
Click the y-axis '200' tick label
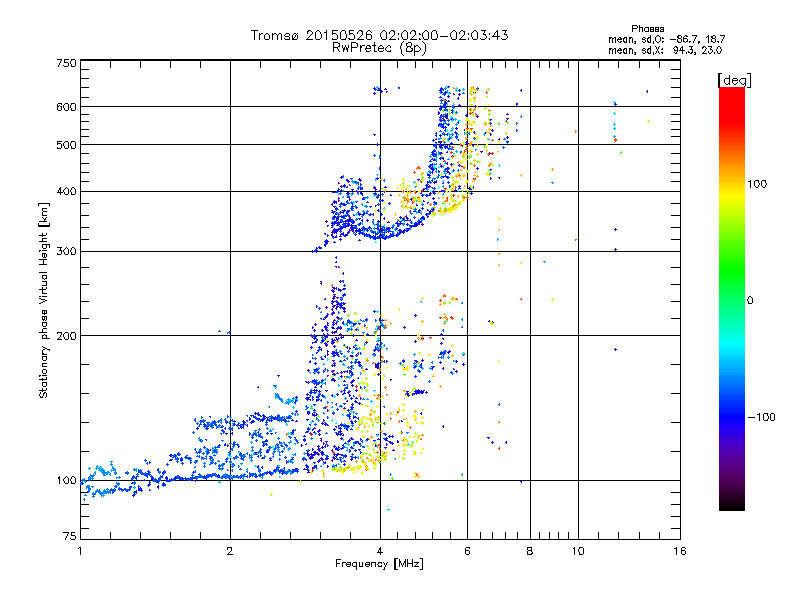[x=66, y=336]
